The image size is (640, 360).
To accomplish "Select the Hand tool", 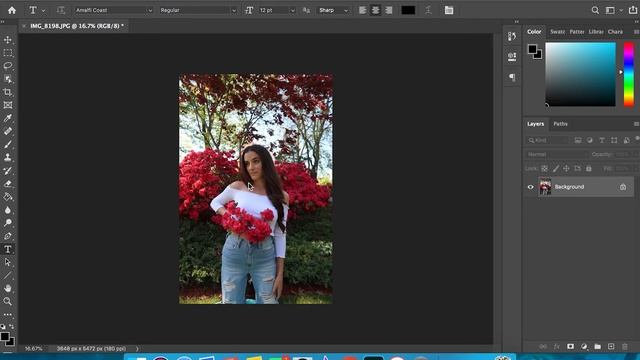I will (8, 288).
